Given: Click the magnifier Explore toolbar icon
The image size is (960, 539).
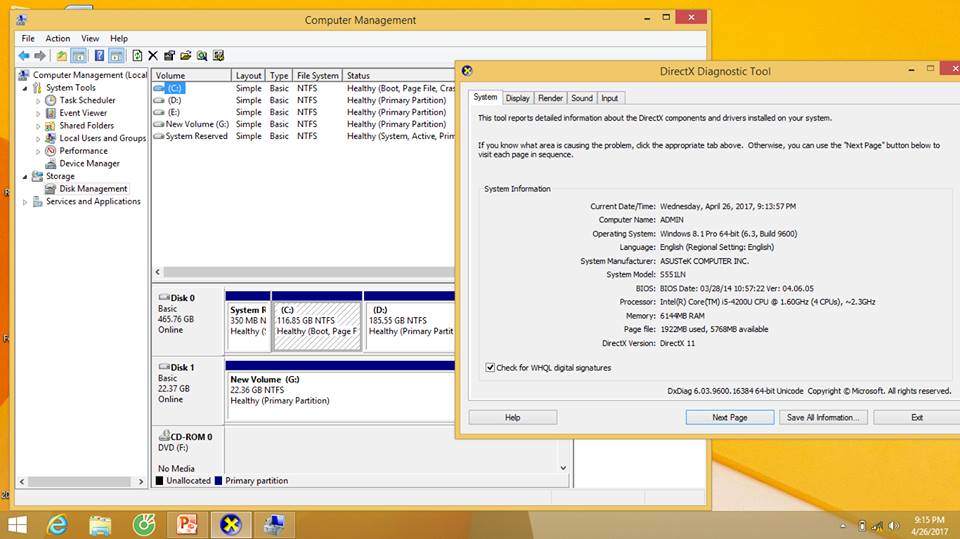Looking at the screenshot, I should pyautogui.click(x=202, y=56).
